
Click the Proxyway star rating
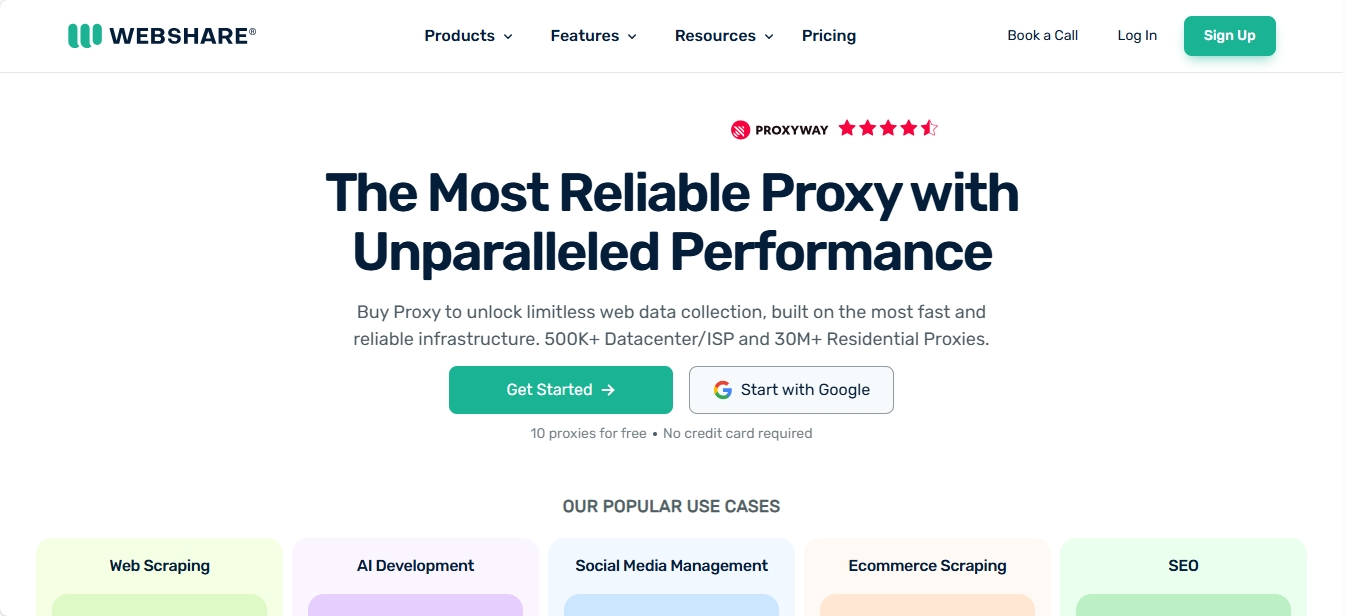(888, 128)
